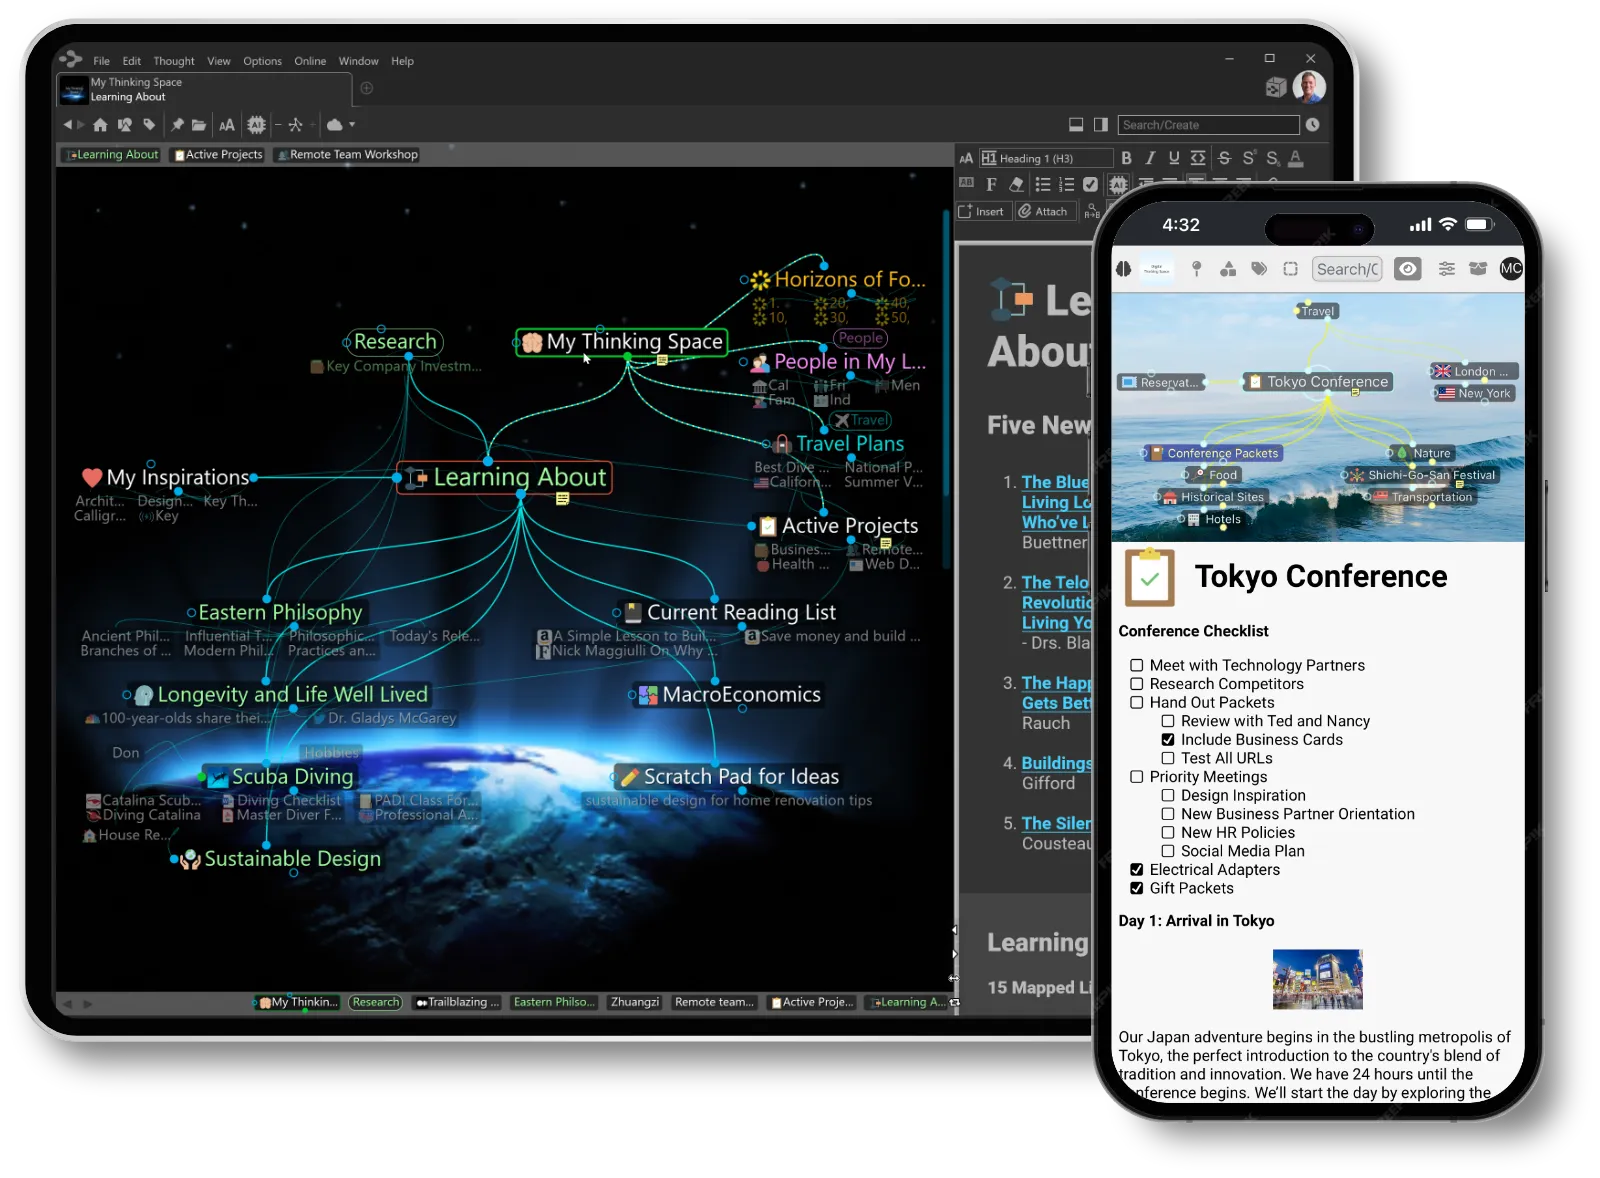This screenshot has width=1600, height=1178.
Task: Uncheck the Gift Packets checkbox
Action: [1137, 889]
